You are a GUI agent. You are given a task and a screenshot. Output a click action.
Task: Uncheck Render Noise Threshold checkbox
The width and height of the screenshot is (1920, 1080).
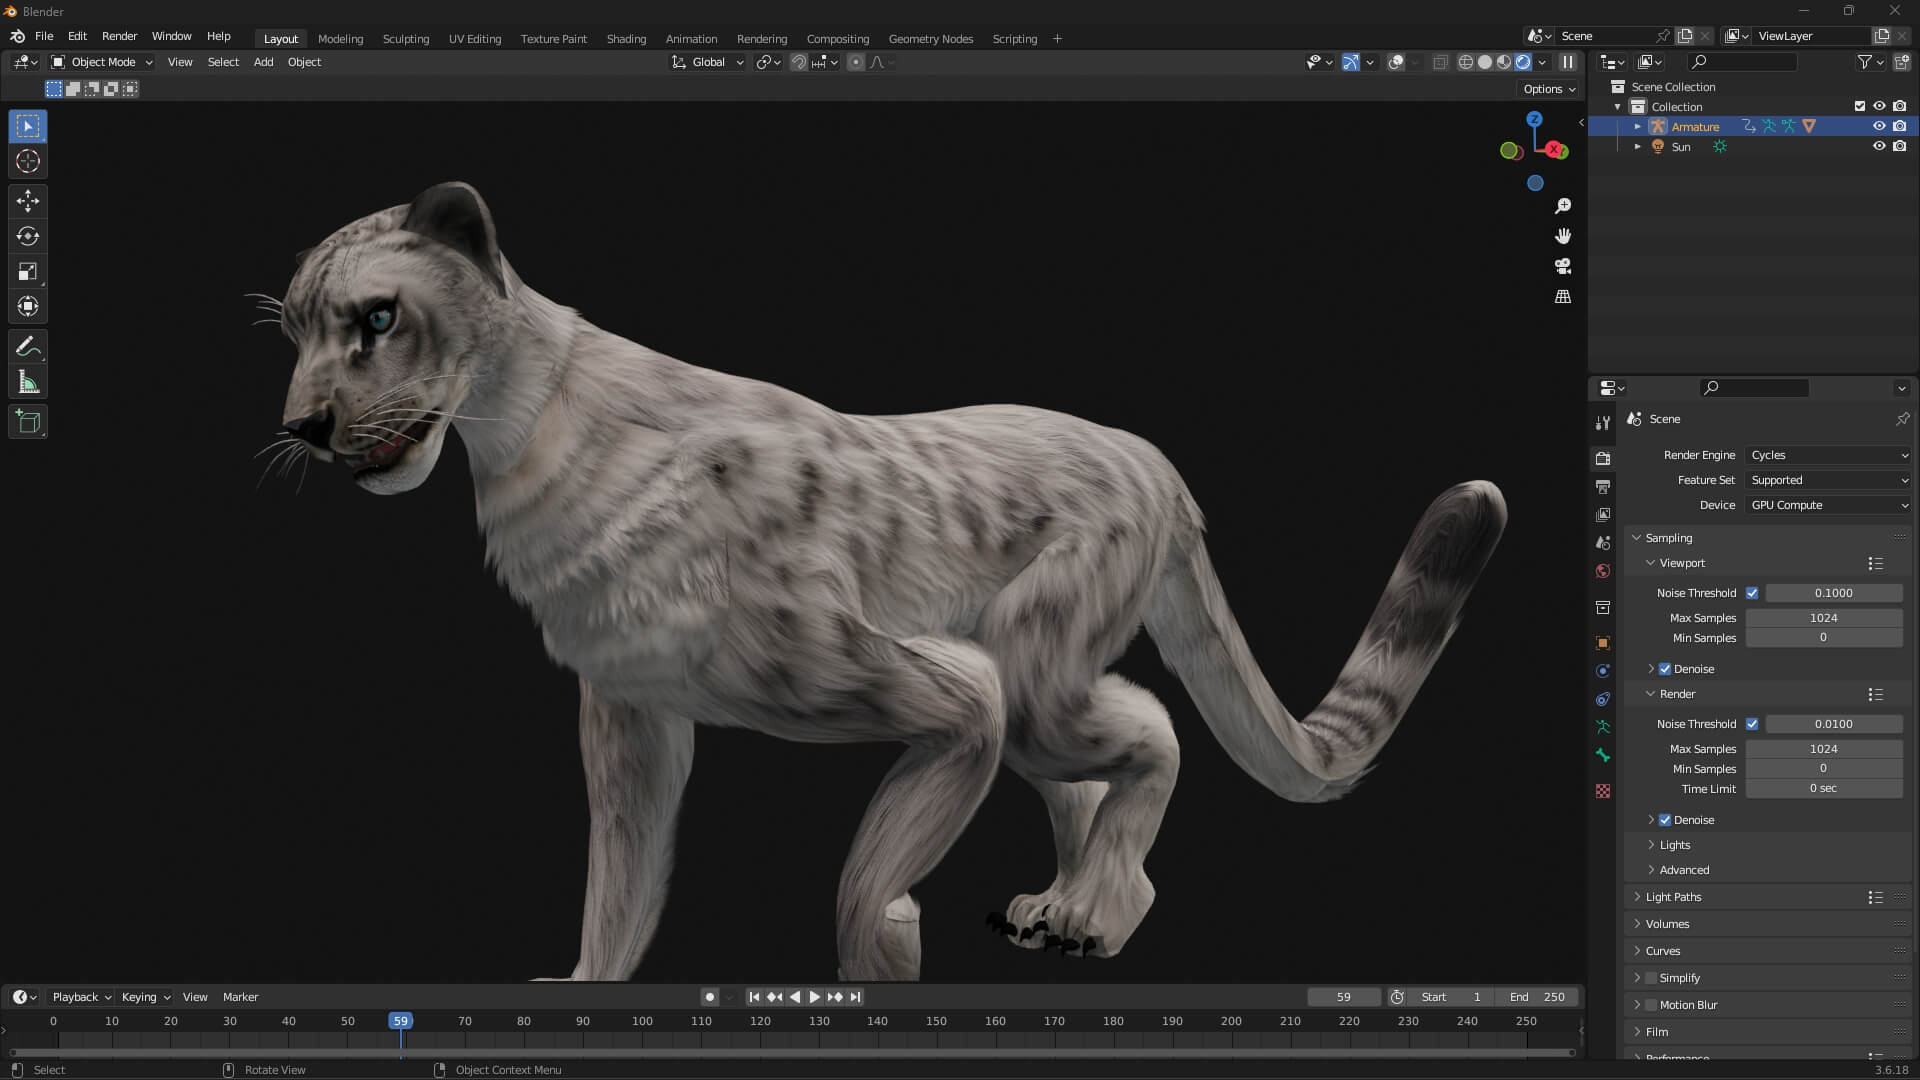1752,724
